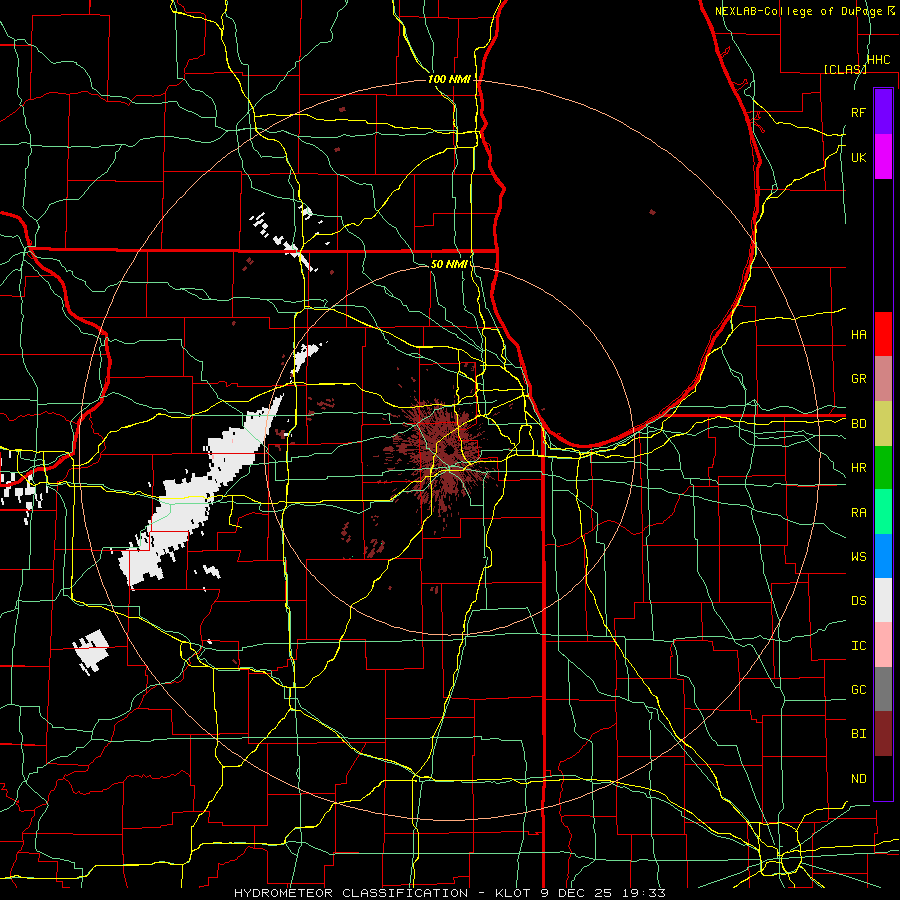Screen dimensions: 900x900
Task: Click the yellow-olive BD swatch
Action: [x=883, y=424]
